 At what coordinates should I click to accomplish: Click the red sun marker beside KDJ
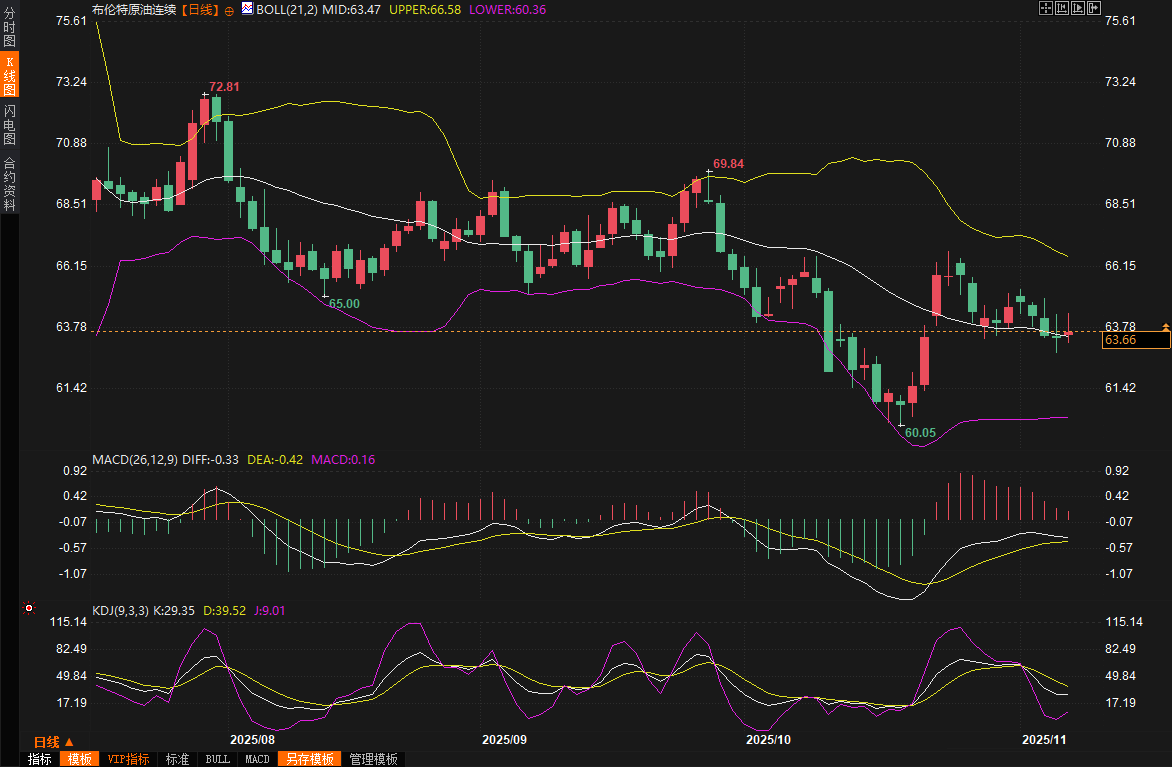coord(28,608)
